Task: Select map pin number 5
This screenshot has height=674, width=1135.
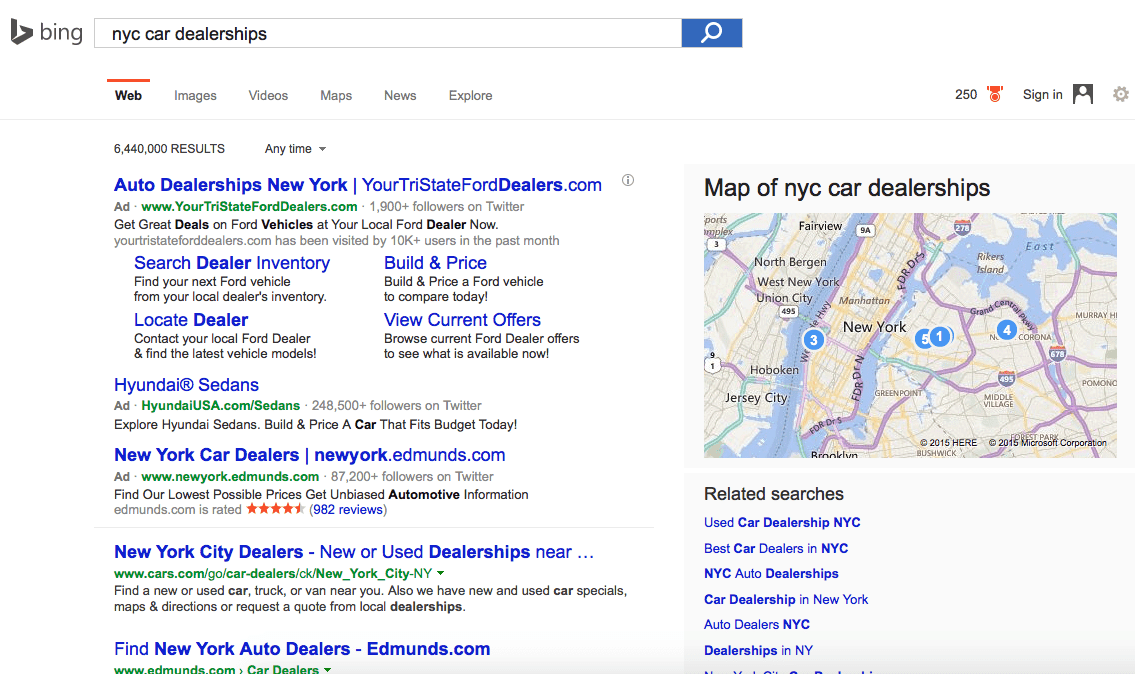Action: point(922,339)
